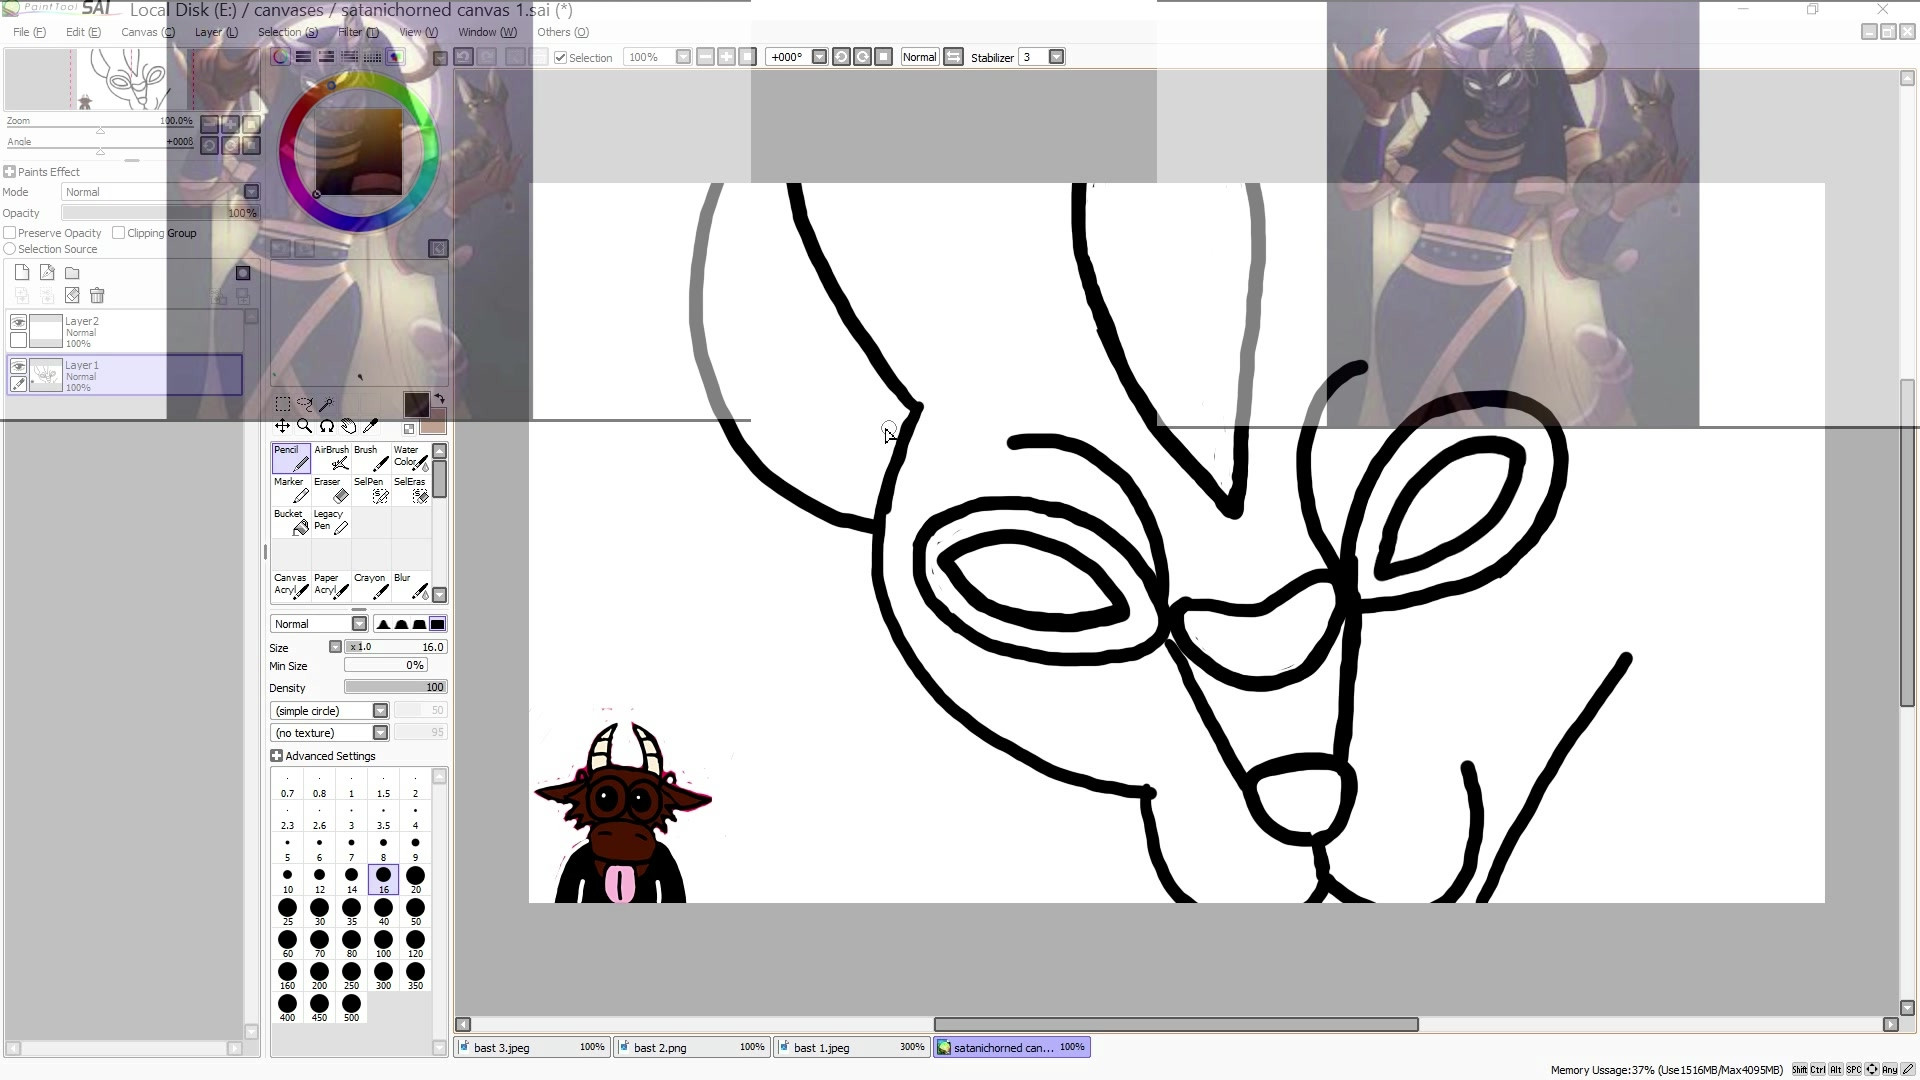Click the undo button in toolbar
The width and height of the screenshot is (1920, 1080).
tap(463, 57)
